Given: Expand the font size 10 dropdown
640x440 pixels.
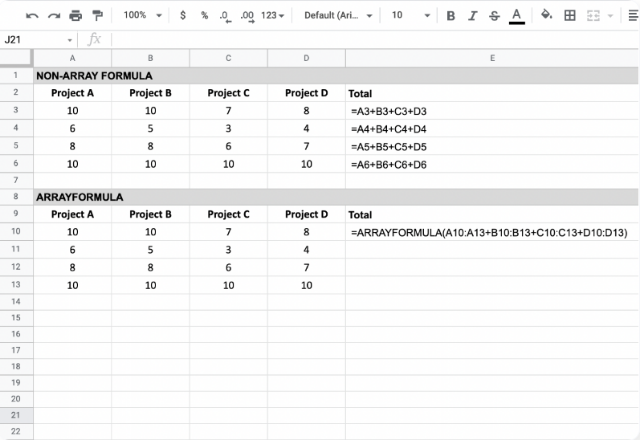Looking at the screenshot, I should click(411, 15).
